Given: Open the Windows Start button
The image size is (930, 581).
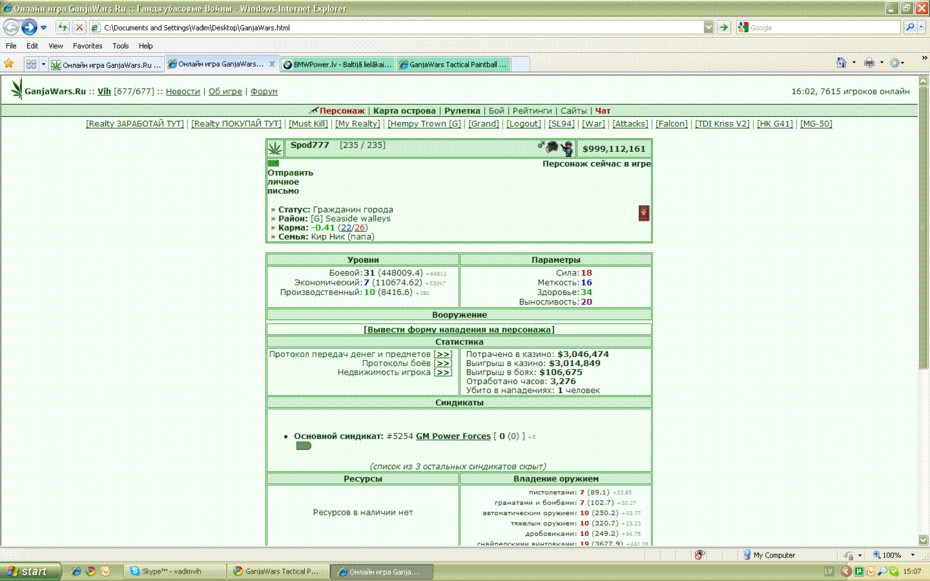Looking at the screenshot, I should [x=31, y=572].
